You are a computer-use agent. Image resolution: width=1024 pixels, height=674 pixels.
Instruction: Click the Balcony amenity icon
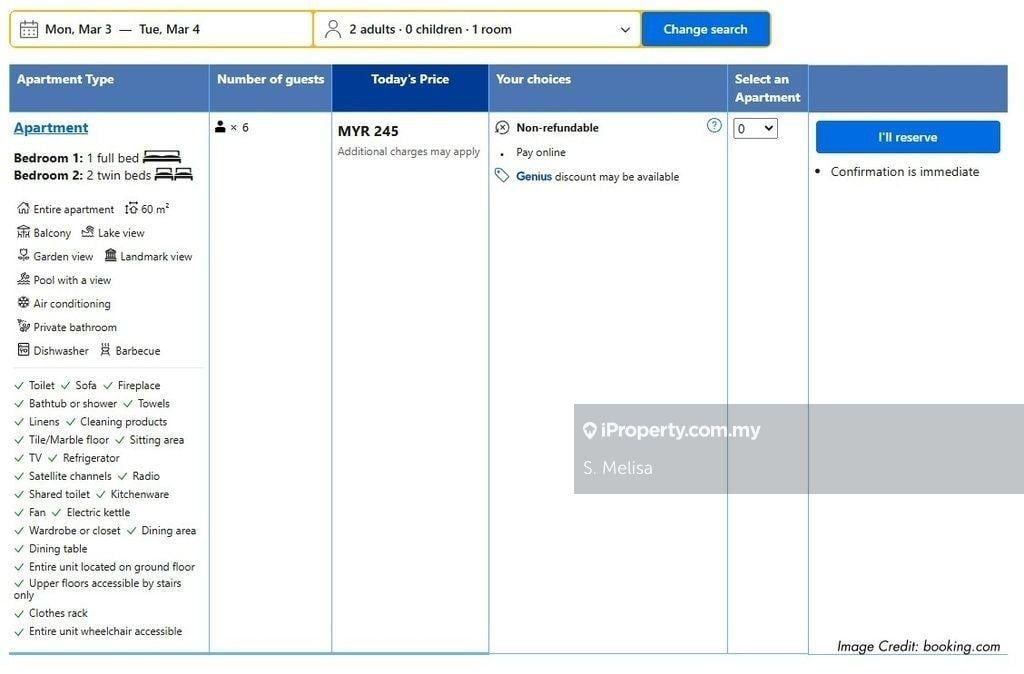[x=23, y=232]
